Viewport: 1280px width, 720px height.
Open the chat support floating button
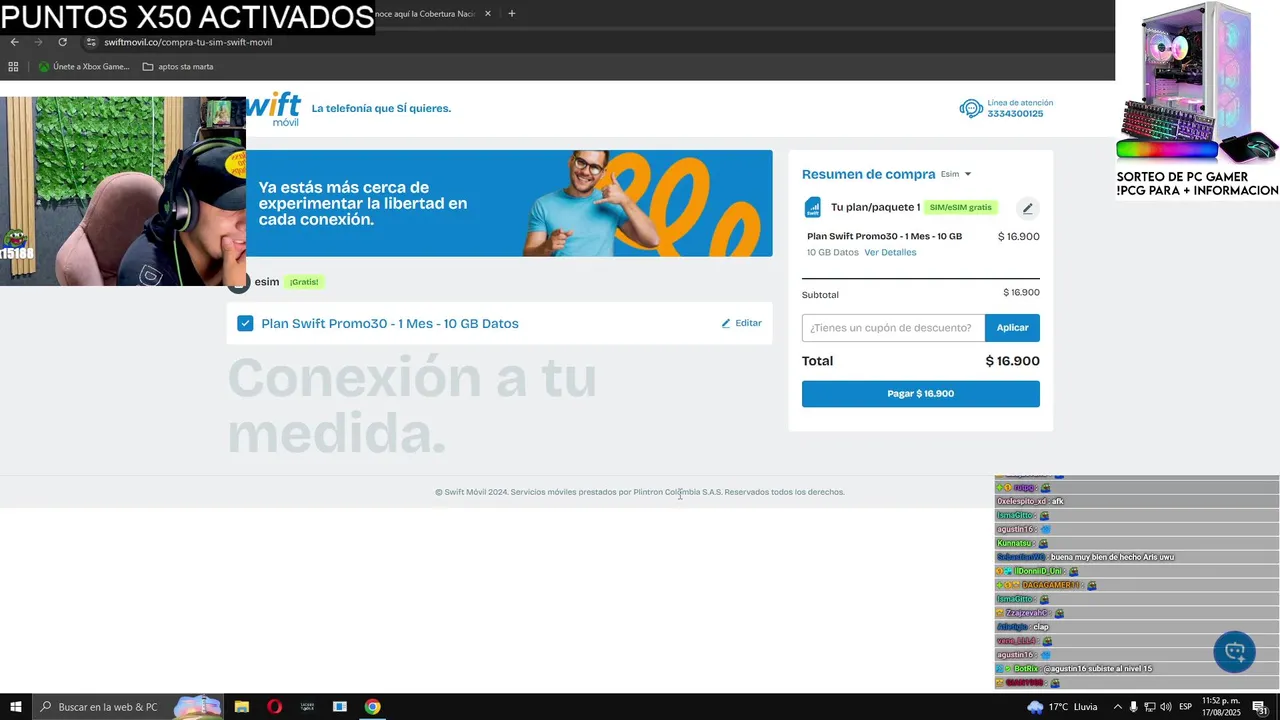[x=1234, y=652]
